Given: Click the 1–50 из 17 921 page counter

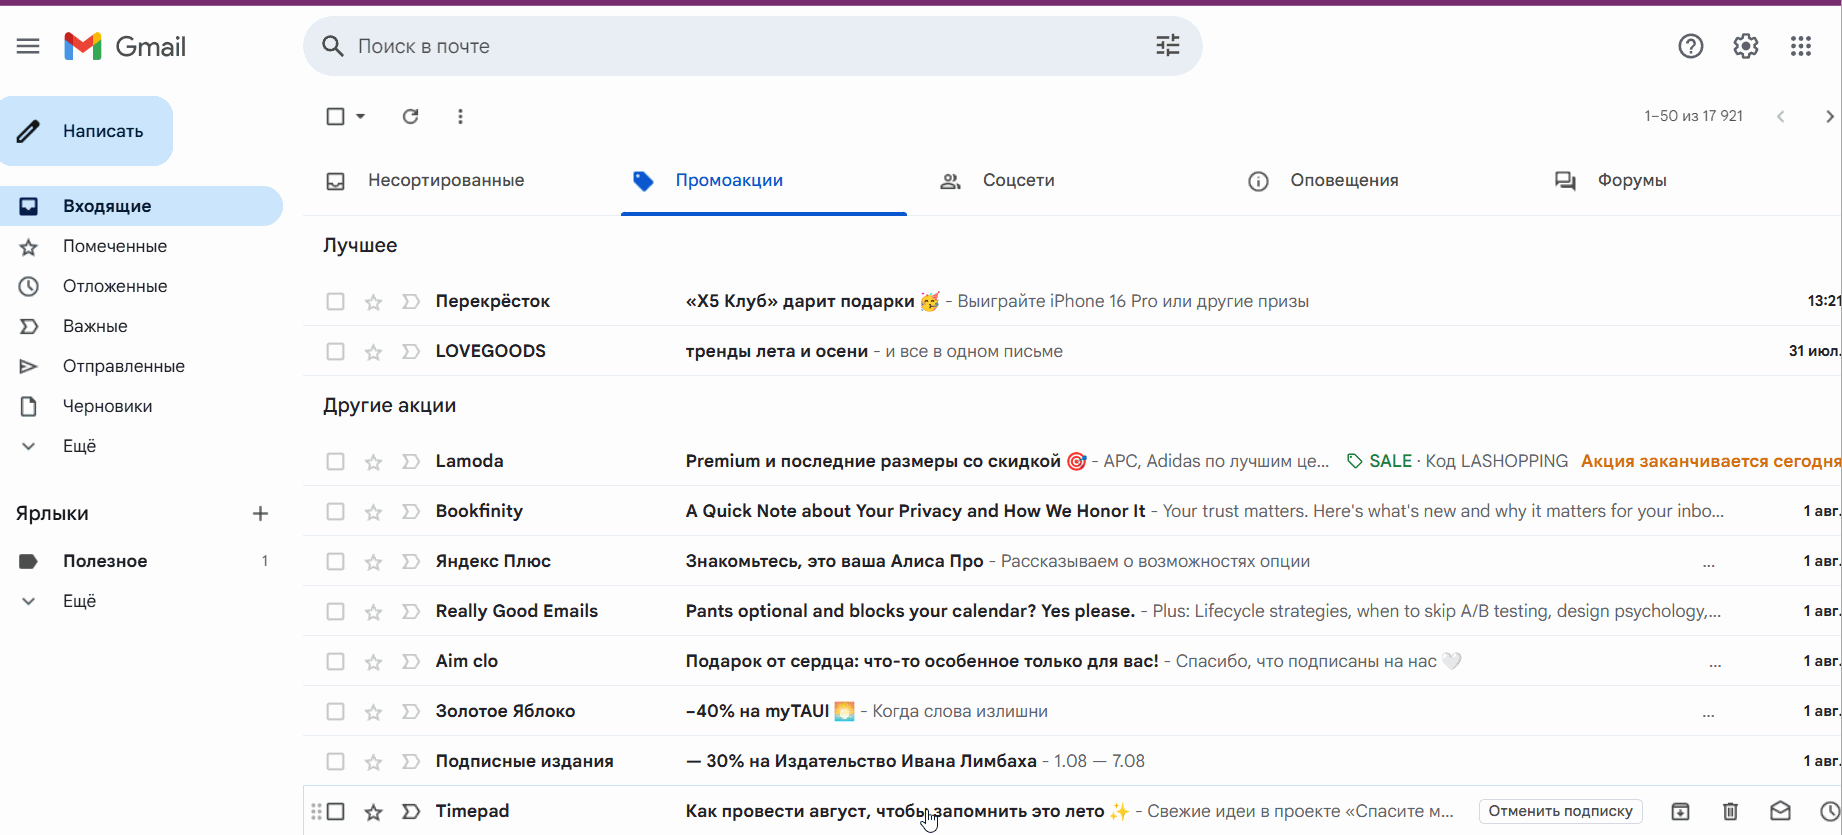Looking at the screenshot, I should click(x=1693, y=116).
